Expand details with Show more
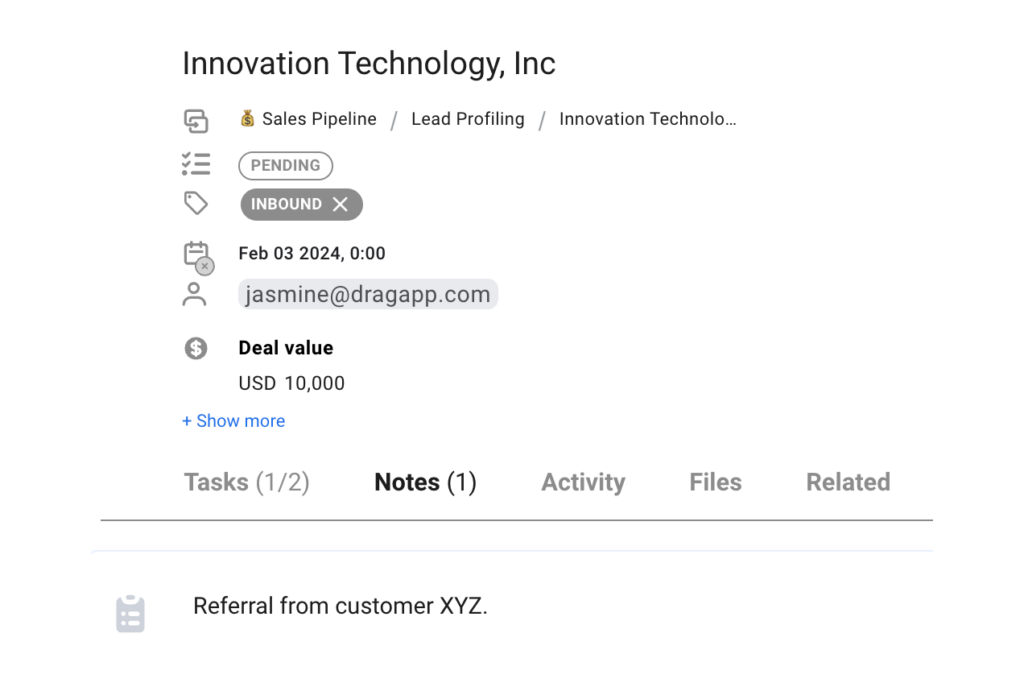This screenshot has height=683, width=1024. 234,421
